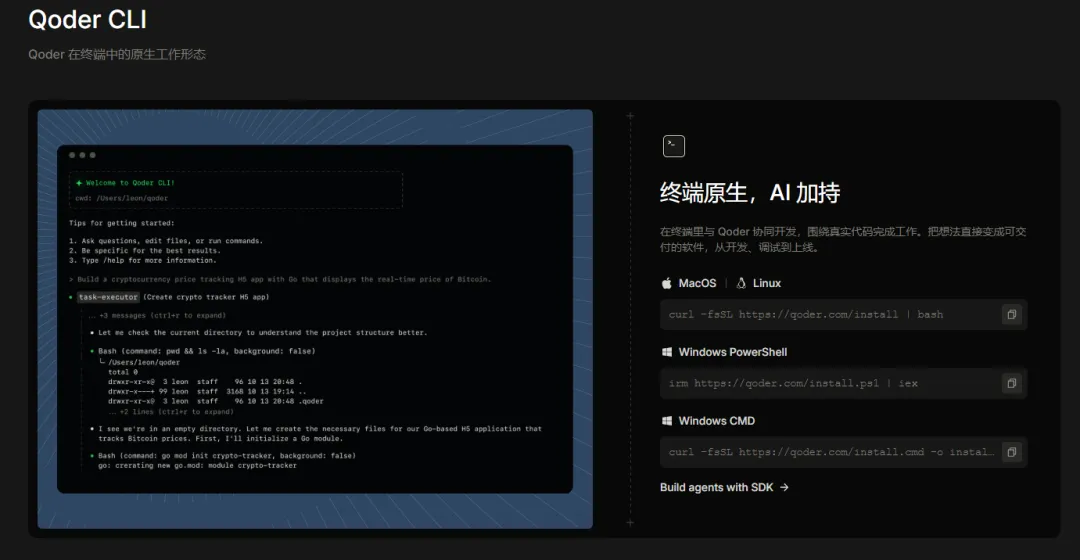The image size is (1080, 560).
Task: Copy the Windows PowerShell irm command
Action: [1011, 384]
